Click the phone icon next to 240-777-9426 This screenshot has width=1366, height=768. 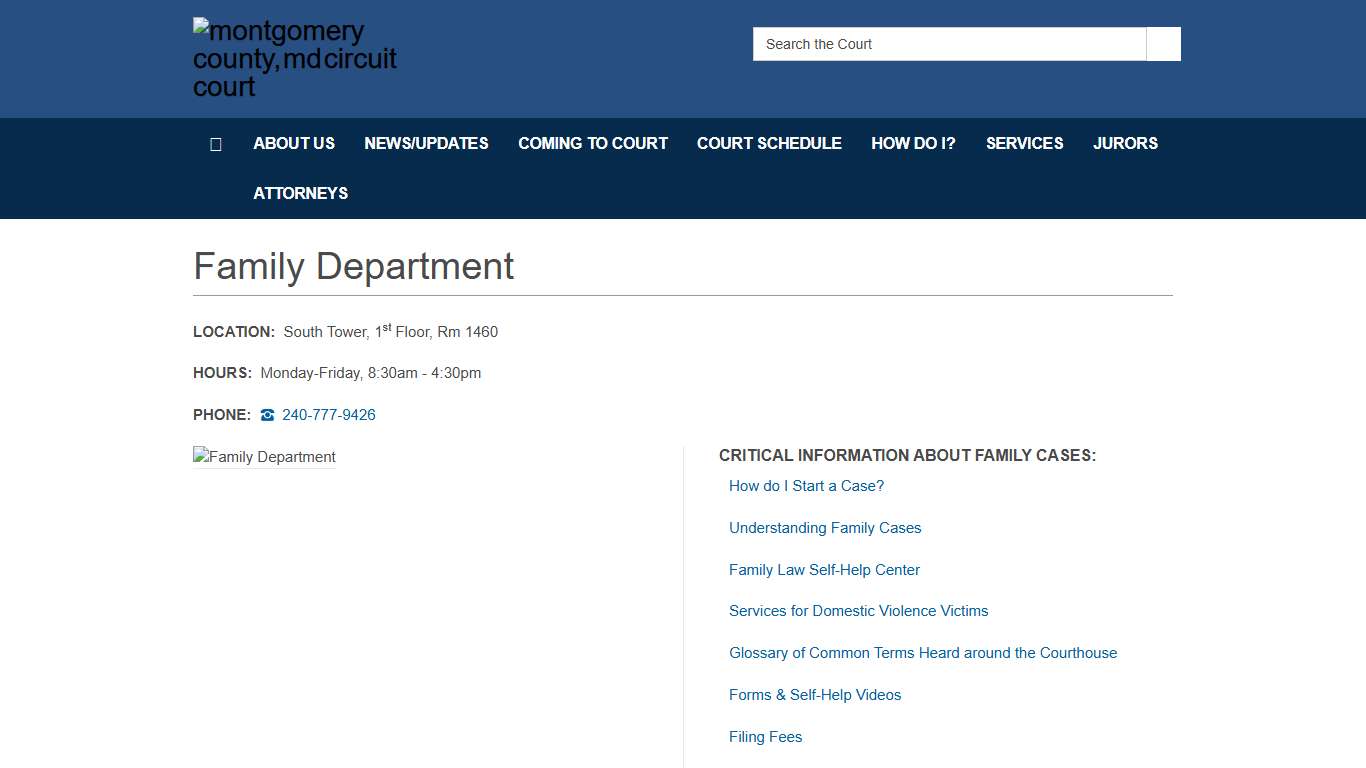tap(266, 414)
